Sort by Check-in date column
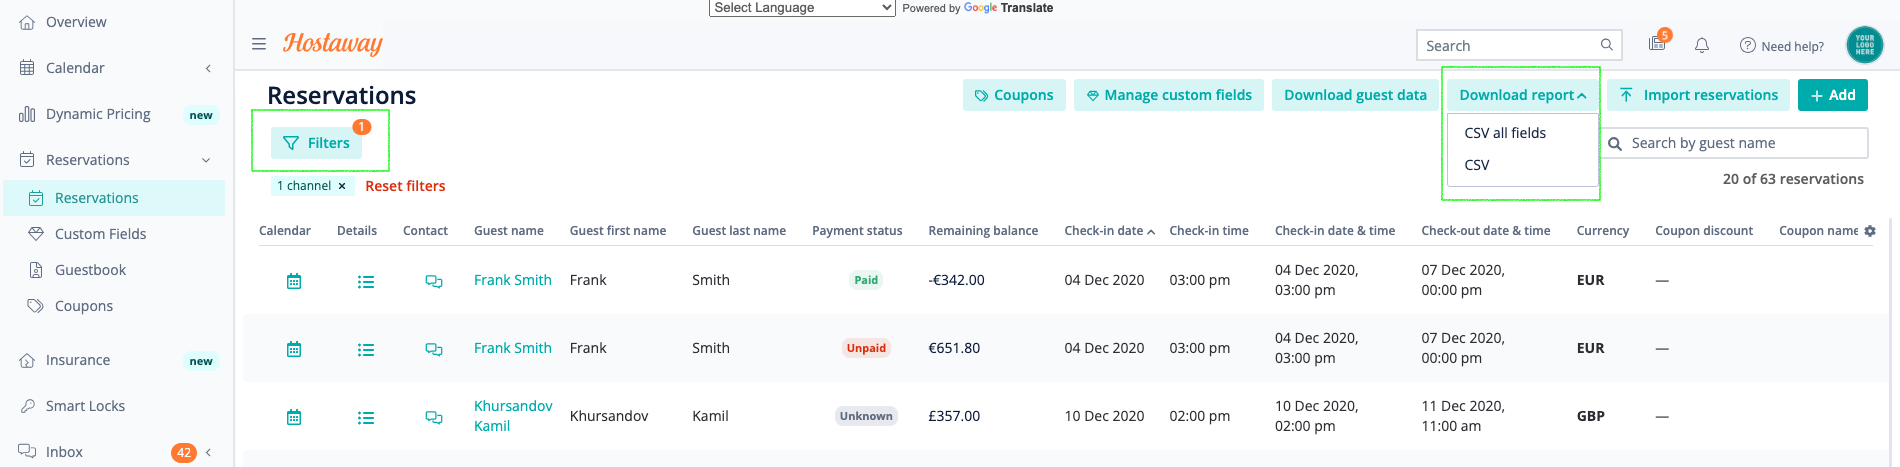This screenshot has width=1900, height=467. coord(1109,231)
